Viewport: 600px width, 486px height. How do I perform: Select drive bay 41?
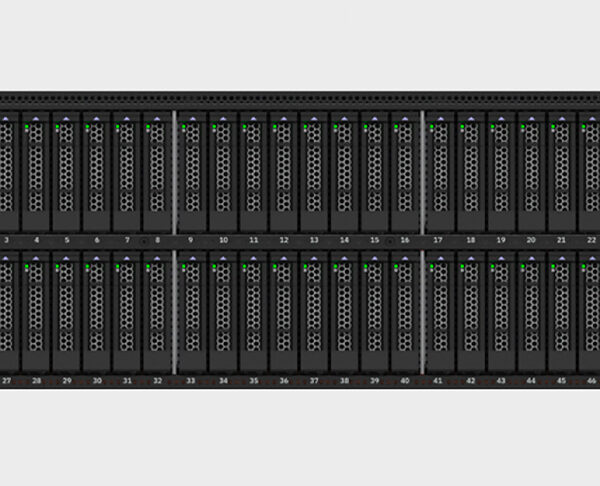tap(440, 311)
